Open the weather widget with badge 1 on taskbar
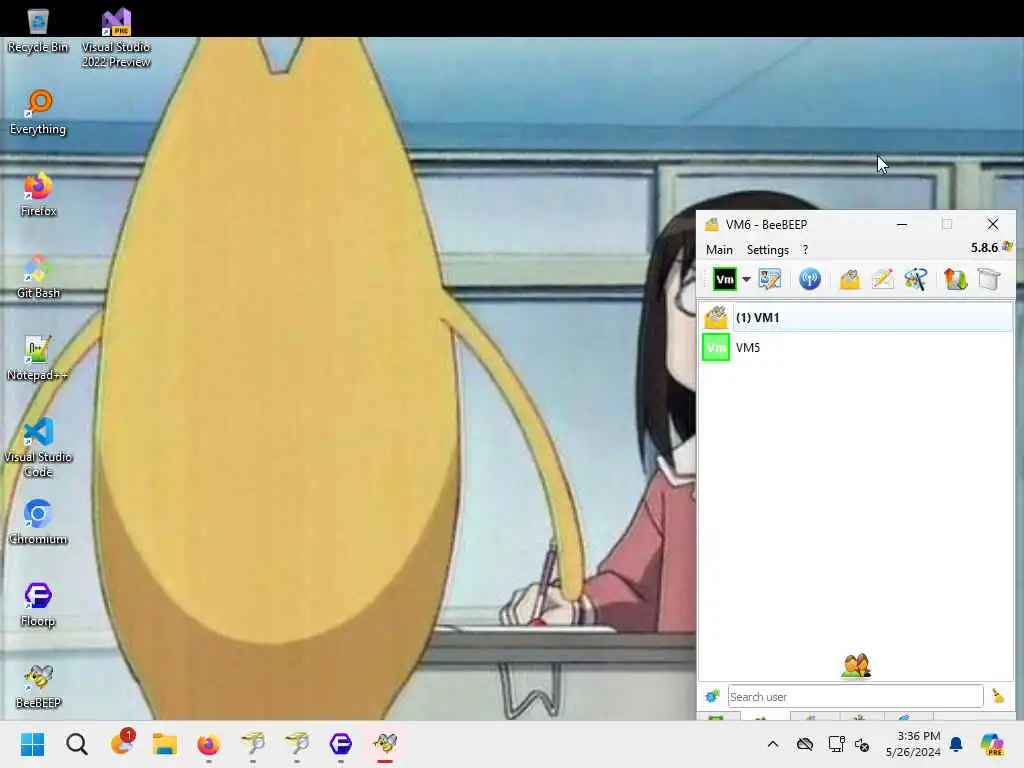 coord(122,743)
